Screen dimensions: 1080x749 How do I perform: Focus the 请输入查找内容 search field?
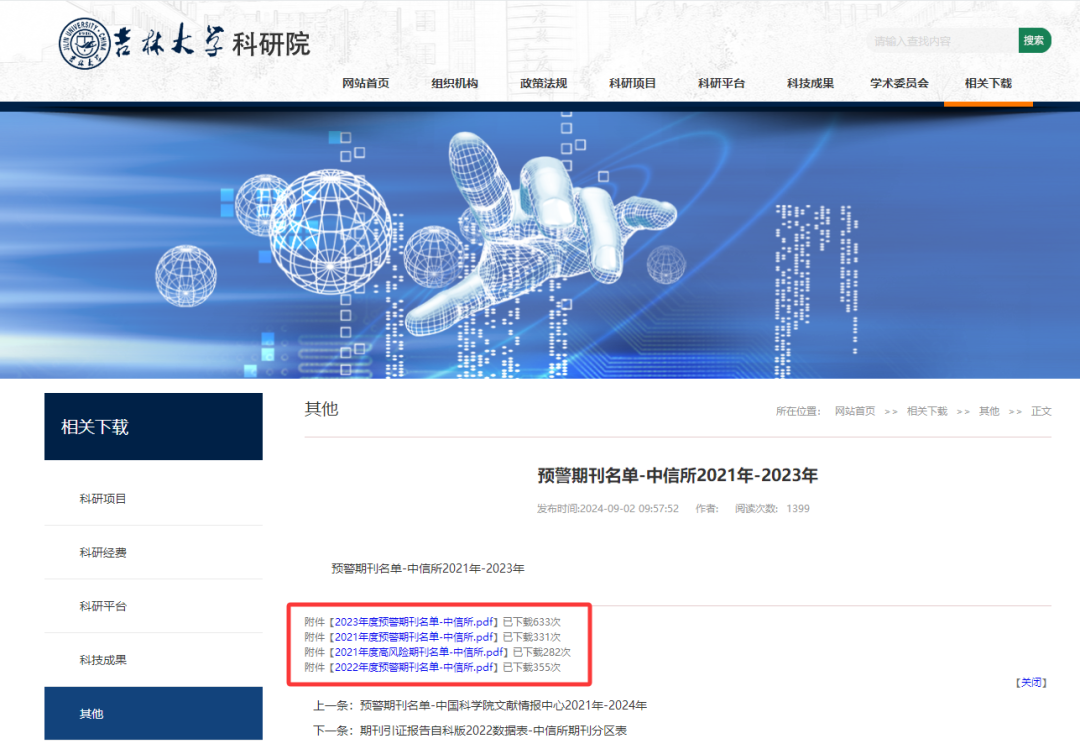click(x=942, y=41)
